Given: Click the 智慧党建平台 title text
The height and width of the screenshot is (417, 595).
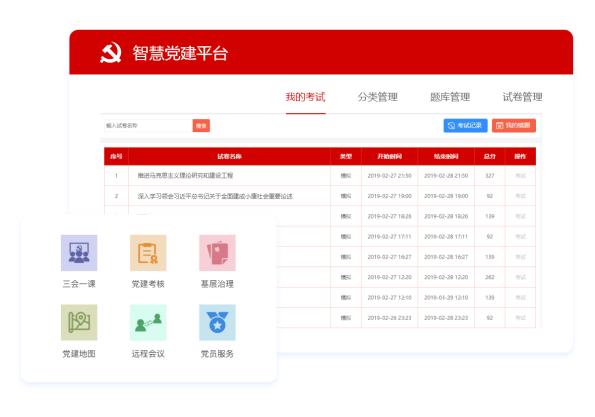Looking at the screenshot, I should 180,53.
